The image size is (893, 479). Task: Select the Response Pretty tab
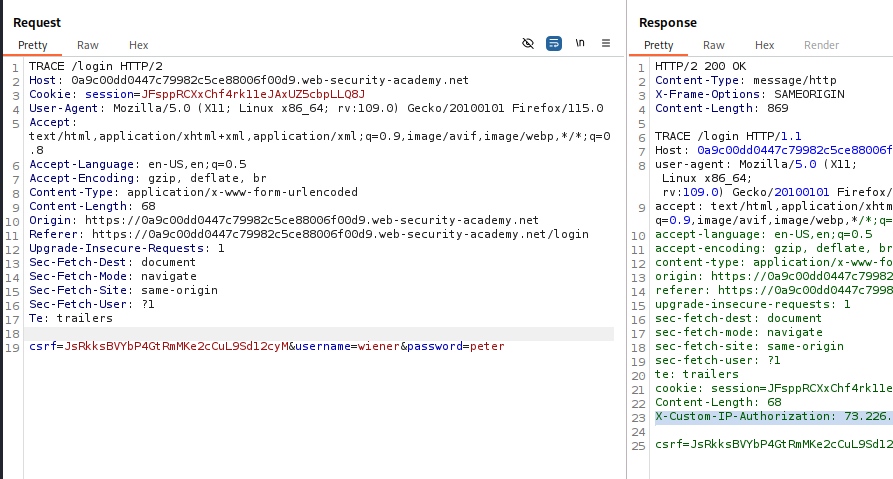pos(658,45)
